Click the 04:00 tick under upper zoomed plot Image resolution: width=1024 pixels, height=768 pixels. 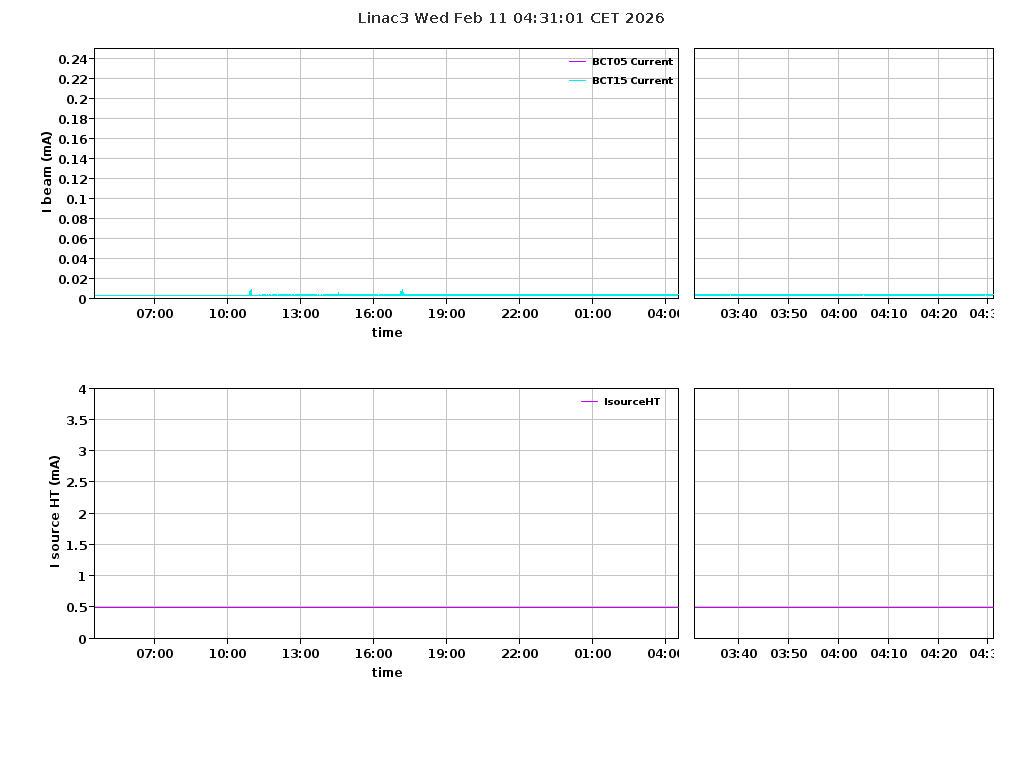pyautogui.click(x=838, y=314)
